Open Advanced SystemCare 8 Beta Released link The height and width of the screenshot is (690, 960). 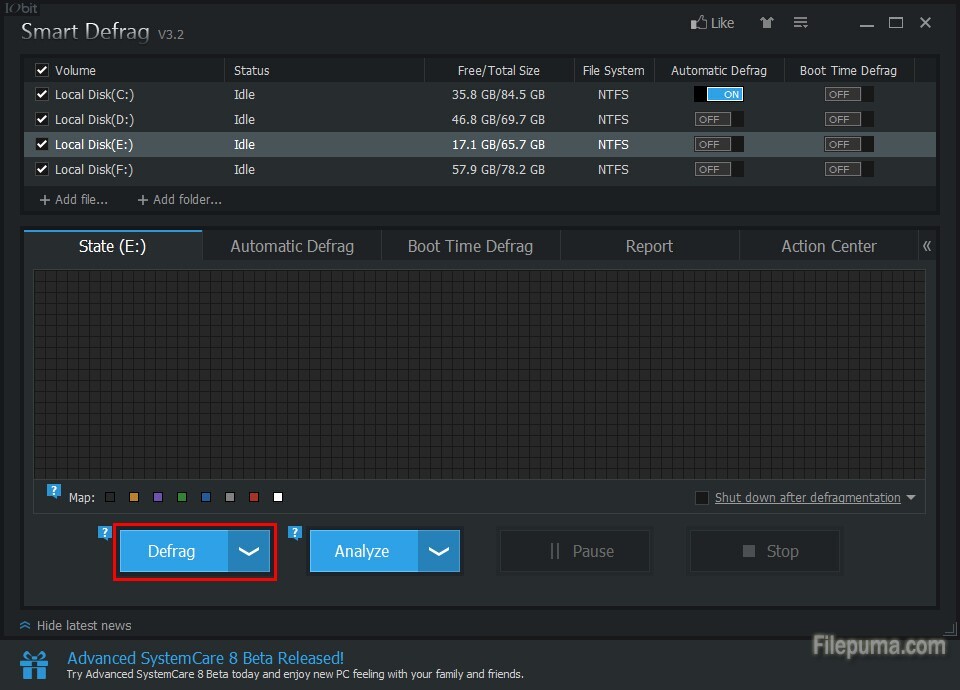point(205,658)
